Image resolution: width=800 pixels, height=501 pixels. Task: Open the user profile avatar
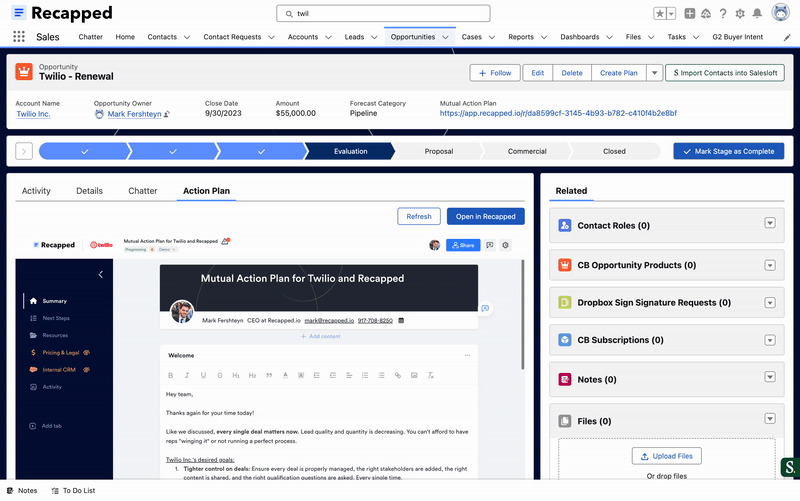(x=780, y=12)
